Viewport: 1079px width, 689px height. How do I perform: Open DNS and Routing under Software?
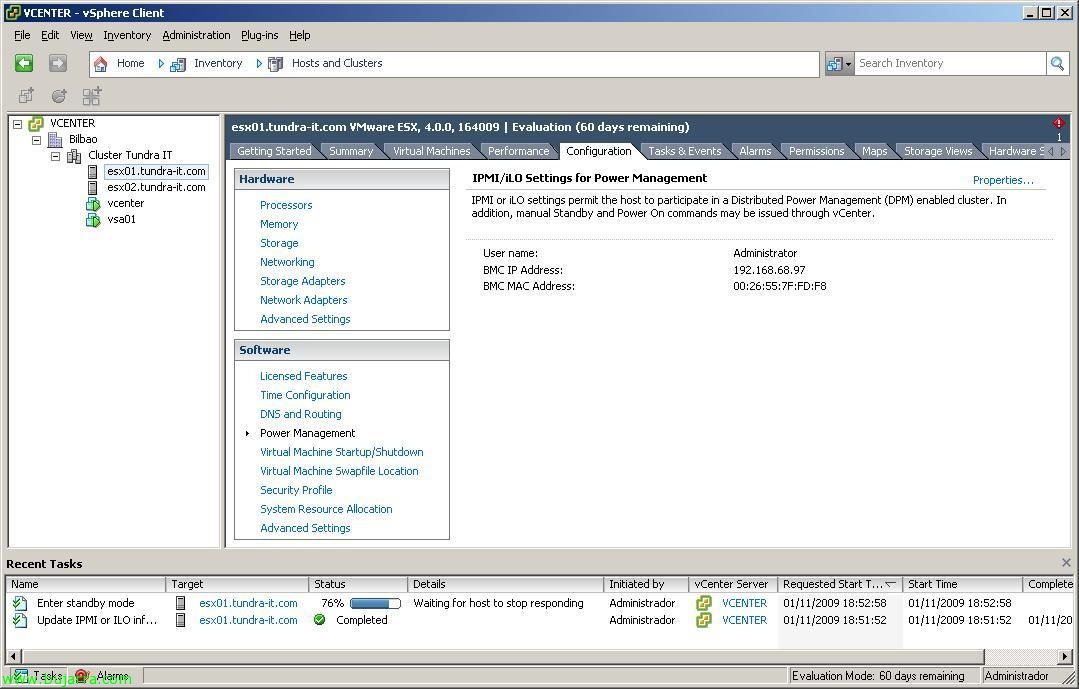coord(301,414)
